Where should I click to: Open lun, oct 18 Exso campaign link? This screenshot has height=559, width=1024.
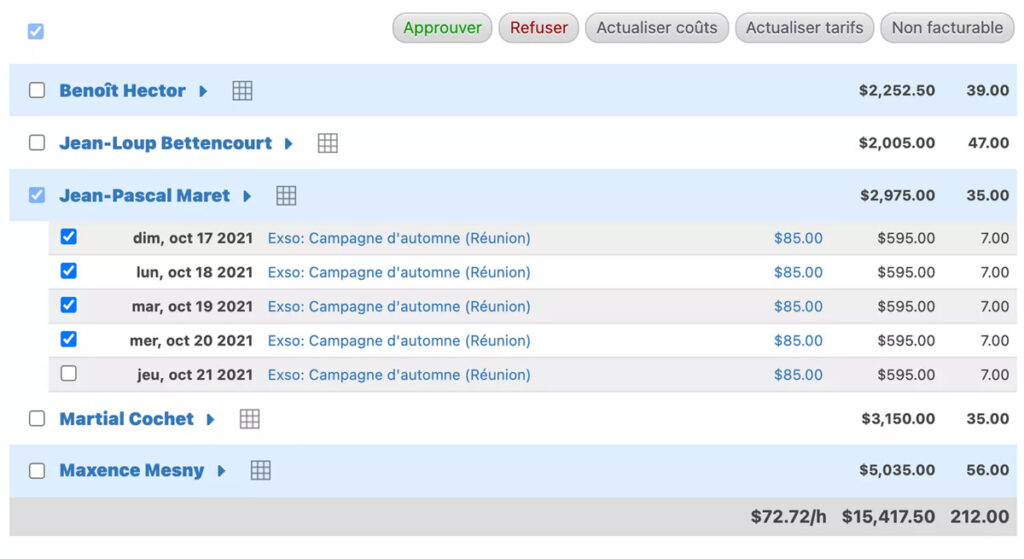point(399,272)
